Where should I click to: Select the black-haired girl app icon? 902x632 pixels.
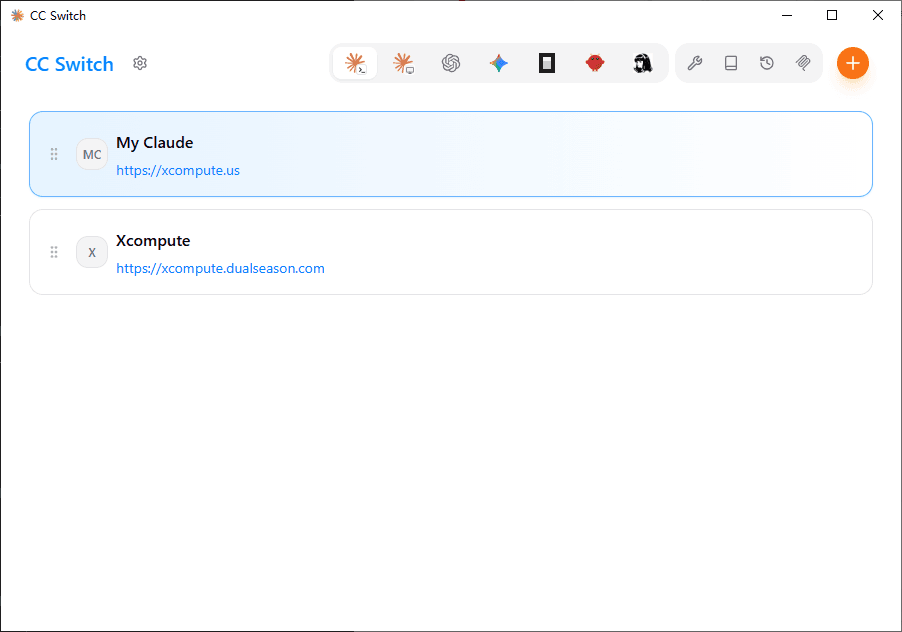[x=643, y=63]
